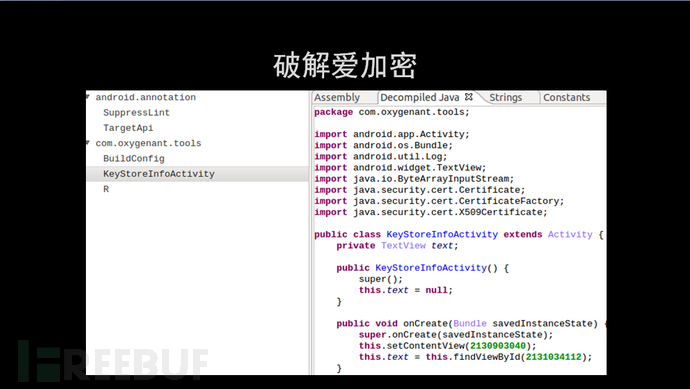The width and height of the screenshot is (690, 389).
Task: Click the this.text = null line
Action: point(406,290)
